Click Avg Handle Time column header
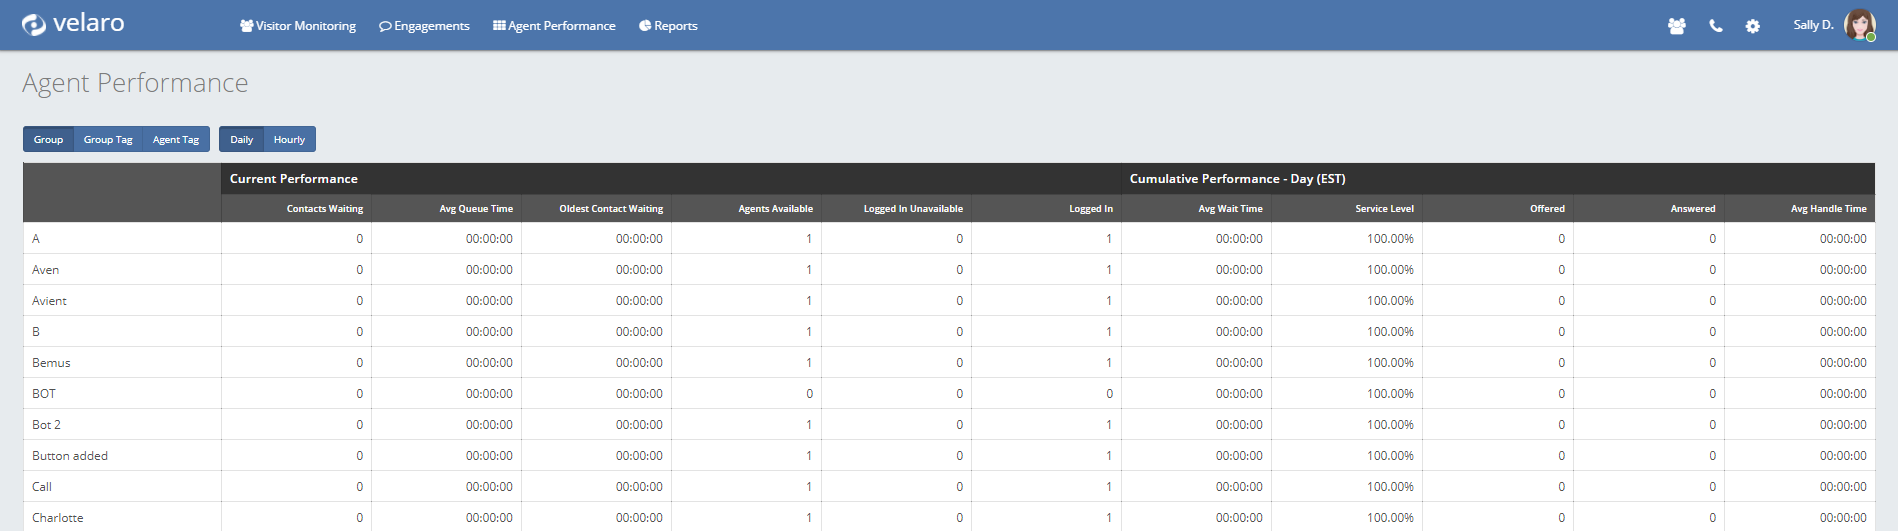The height and width of the screenshot is (531, 1898). click(1828, 209)
